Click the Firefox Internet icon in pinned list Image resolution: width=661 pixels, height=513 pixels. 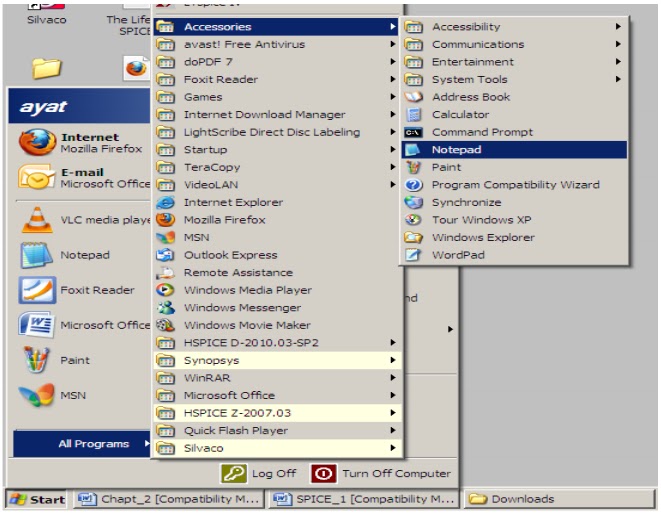tap(37, 142)
